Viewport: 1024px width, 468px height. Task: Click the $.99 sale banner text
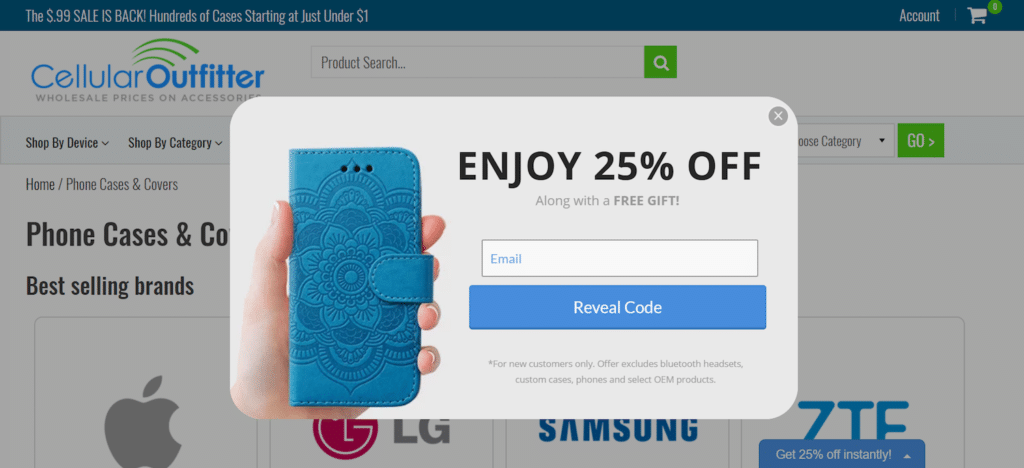[x=197, y=16]
